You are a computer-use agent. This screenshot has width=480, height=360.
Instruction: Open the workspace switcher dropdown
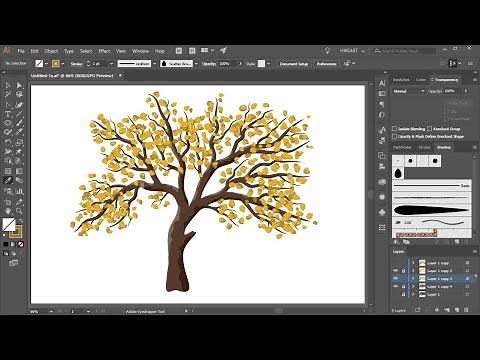click(x=352, y=51)
